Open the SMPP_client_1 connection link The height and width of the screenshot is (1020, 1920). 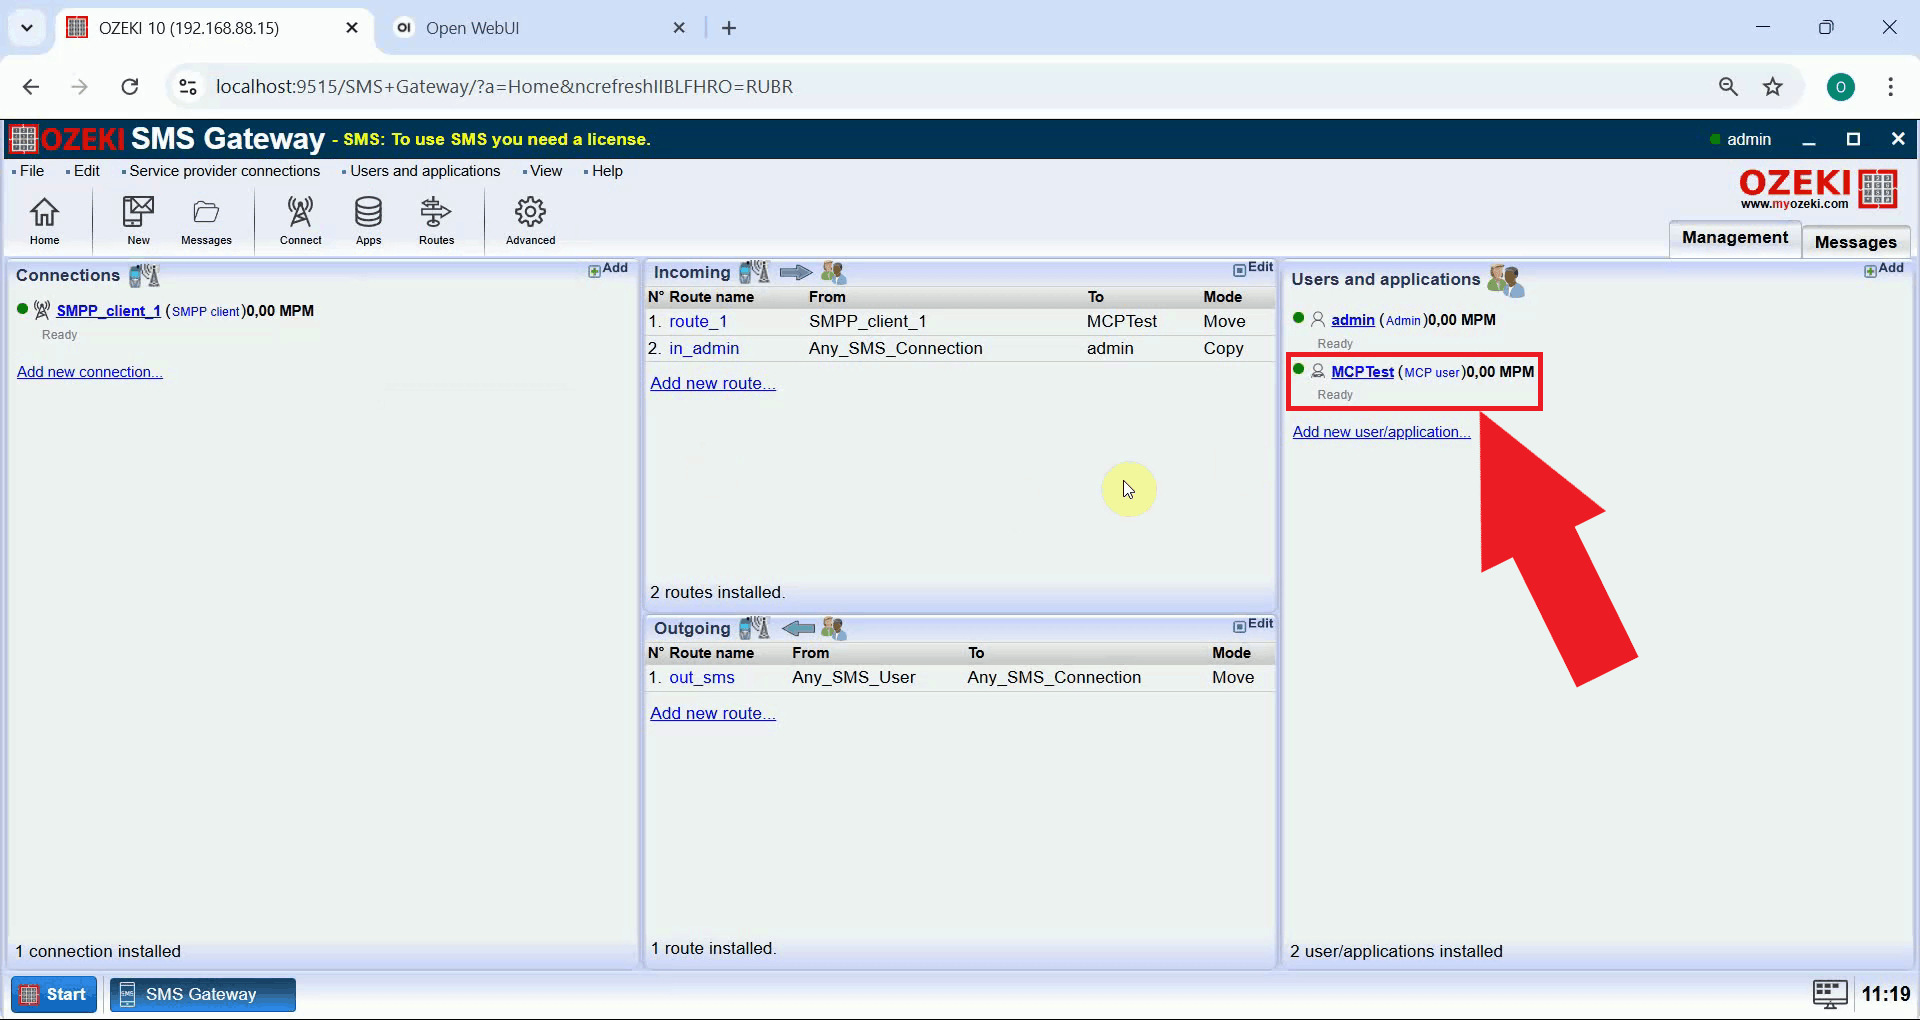pos(108,311)
